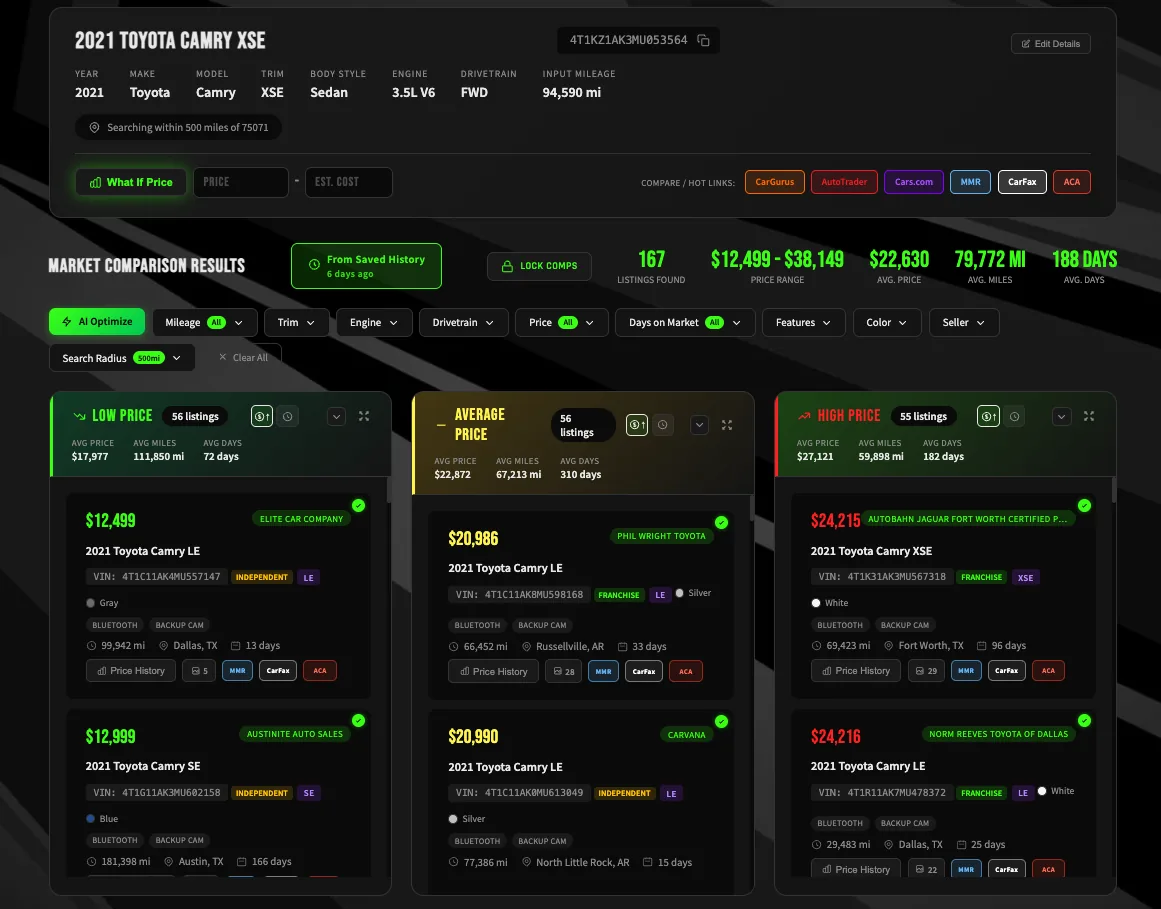The height and width of the screenshot is (909, 1161).
Task: Open CarFax for Phil Wright Toyota listing
Action: (x=643, y=671)
